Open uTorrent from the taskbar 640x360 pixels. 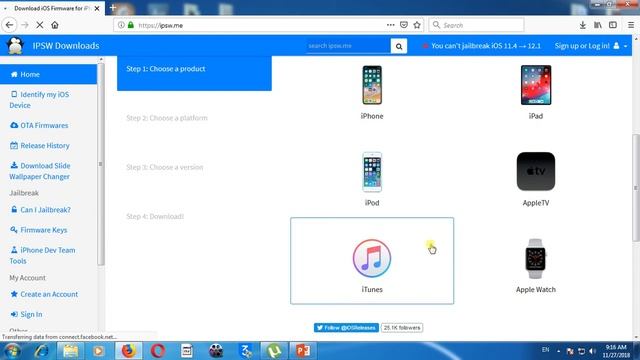(x=273, y=351)
